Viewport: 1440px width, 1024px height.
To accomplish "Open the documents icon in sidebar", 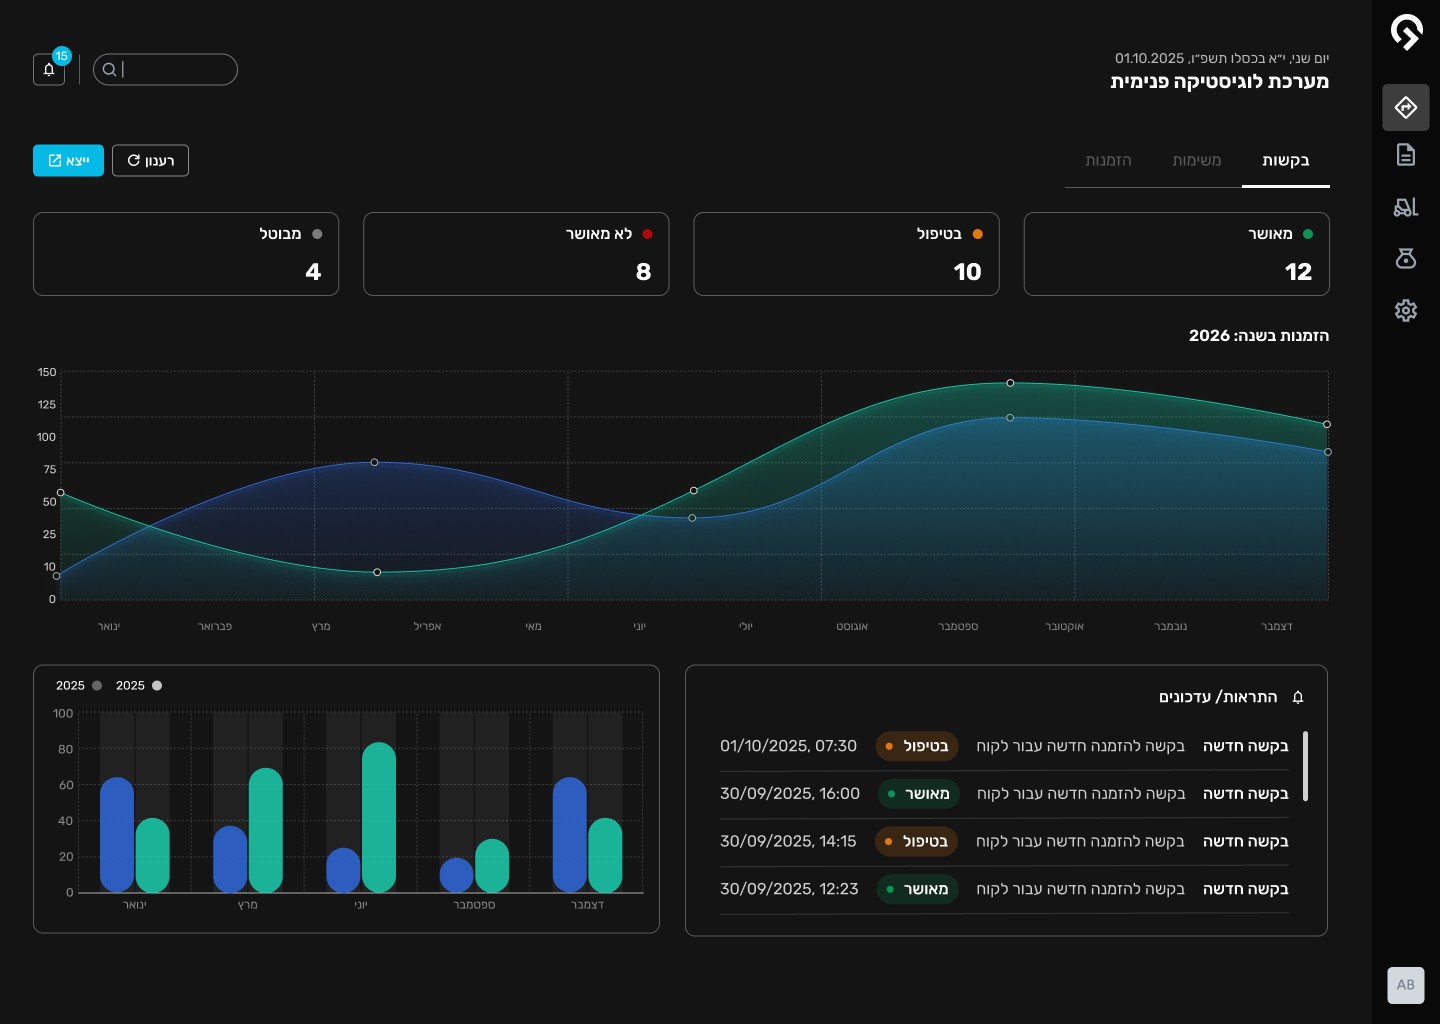I will pos(1406,155).
